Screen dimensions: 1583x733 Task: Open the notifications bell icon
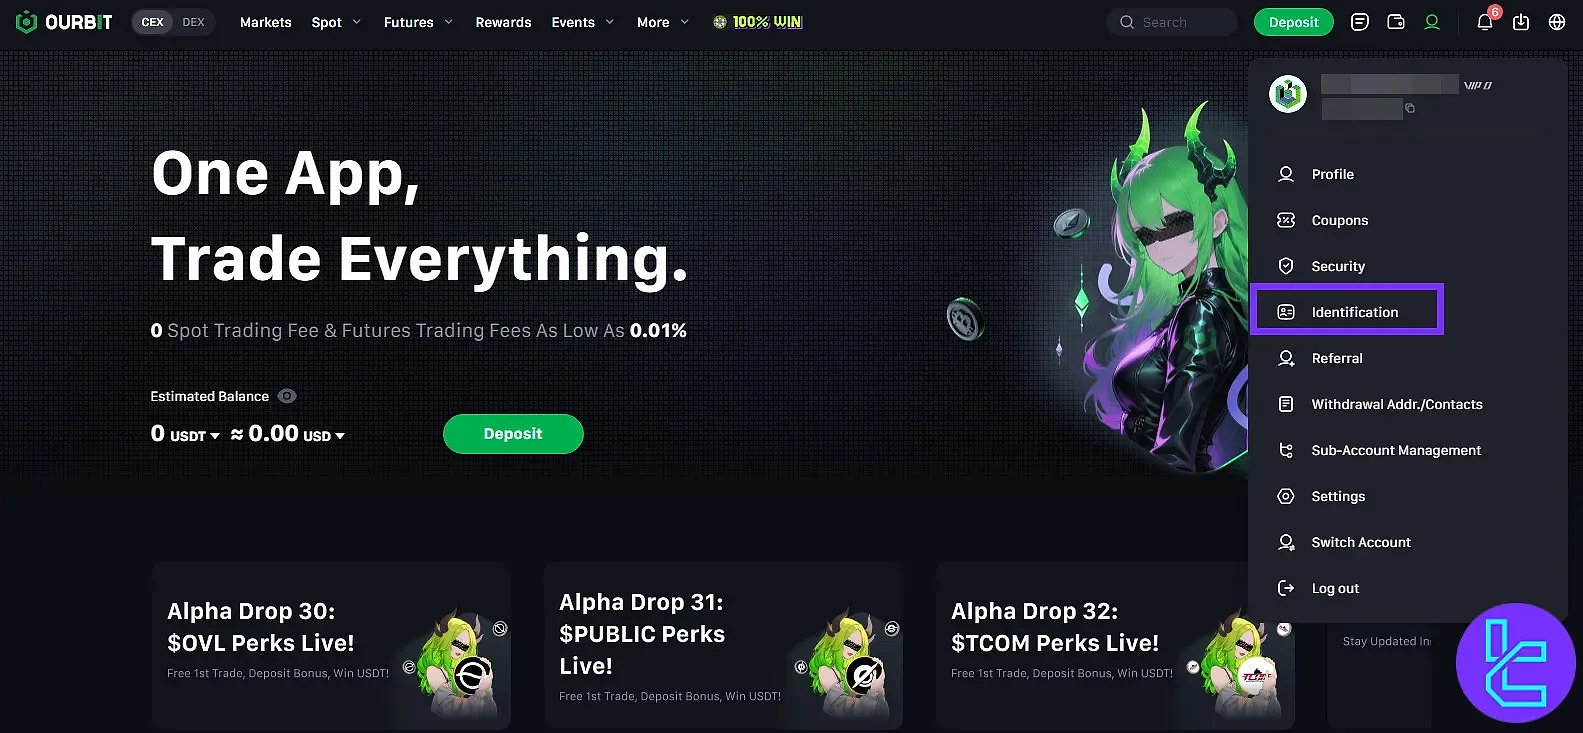1485,22
